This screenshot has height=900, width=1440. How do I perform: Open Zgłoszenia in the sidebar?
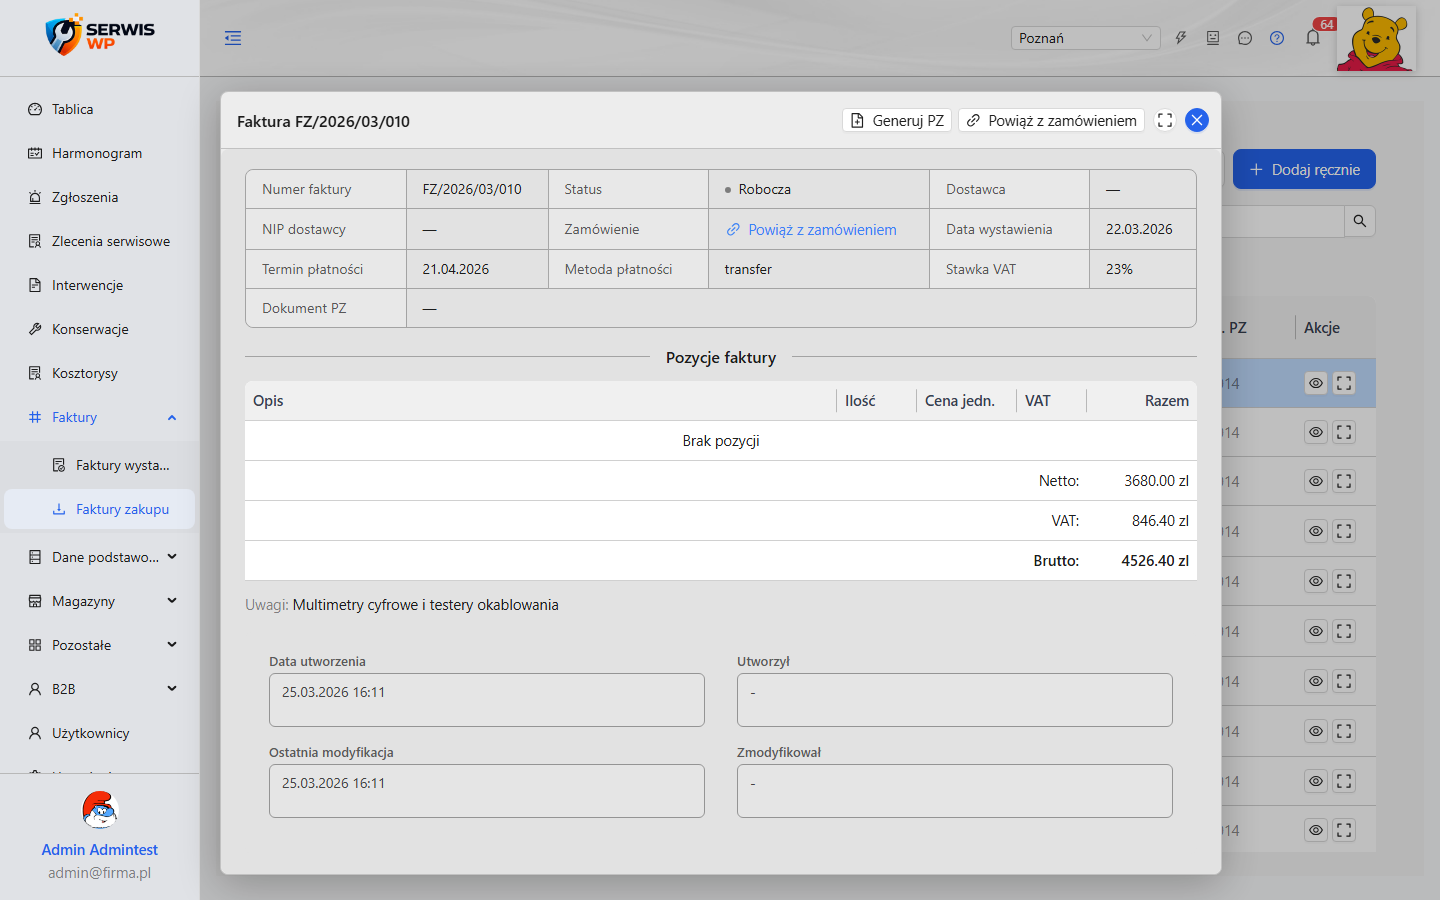(x=100, y=197)
